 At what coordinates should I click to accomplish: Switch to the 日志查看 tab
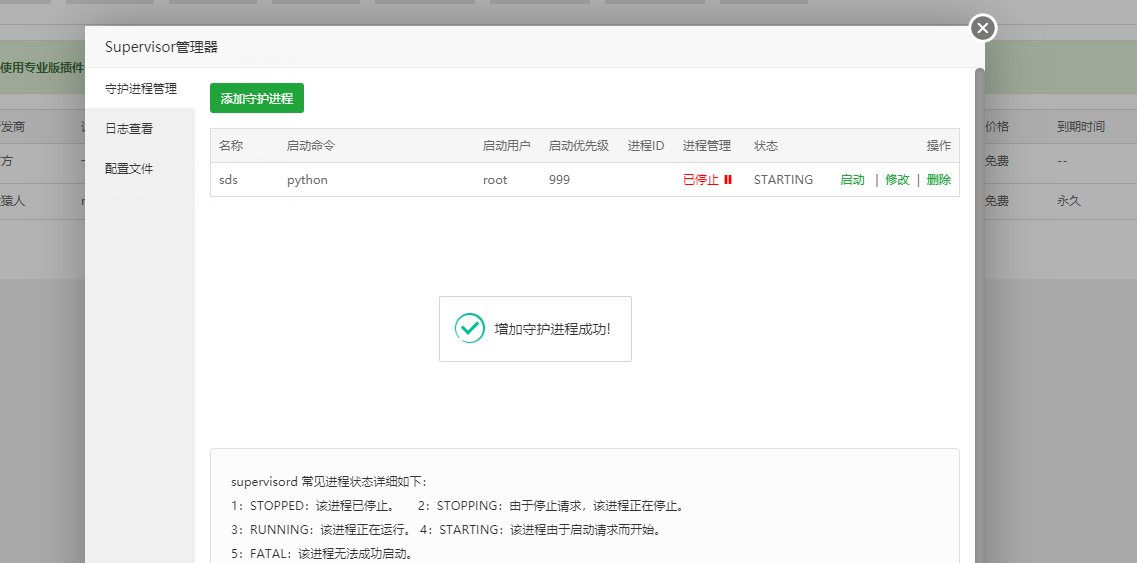point(129,128)
